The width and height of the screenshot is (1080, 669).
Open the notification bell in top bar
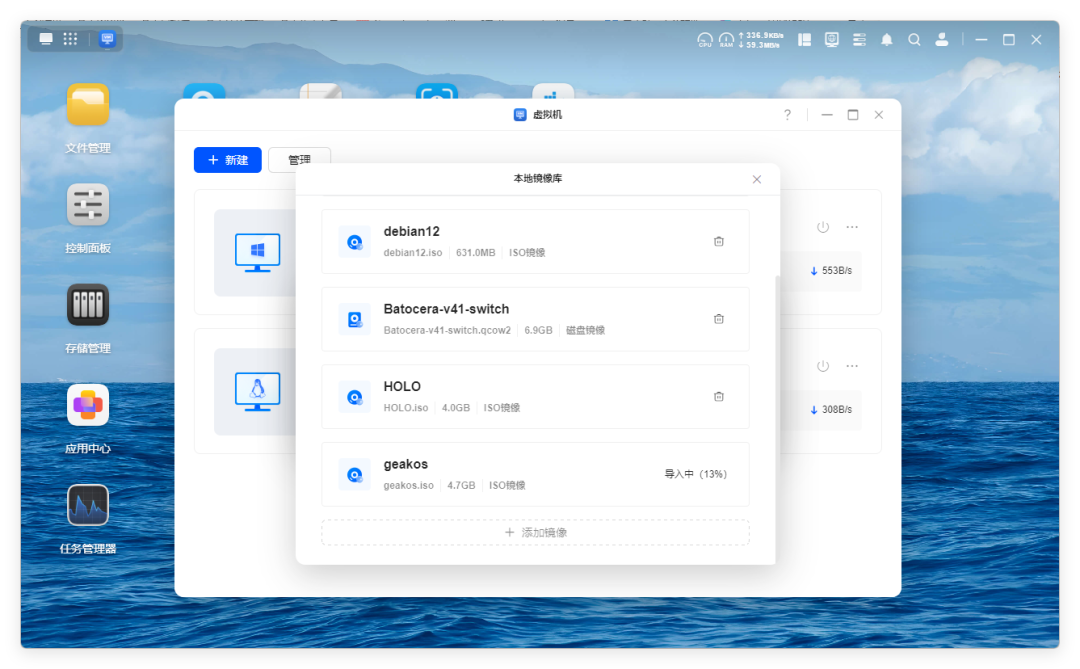(887, 40)
